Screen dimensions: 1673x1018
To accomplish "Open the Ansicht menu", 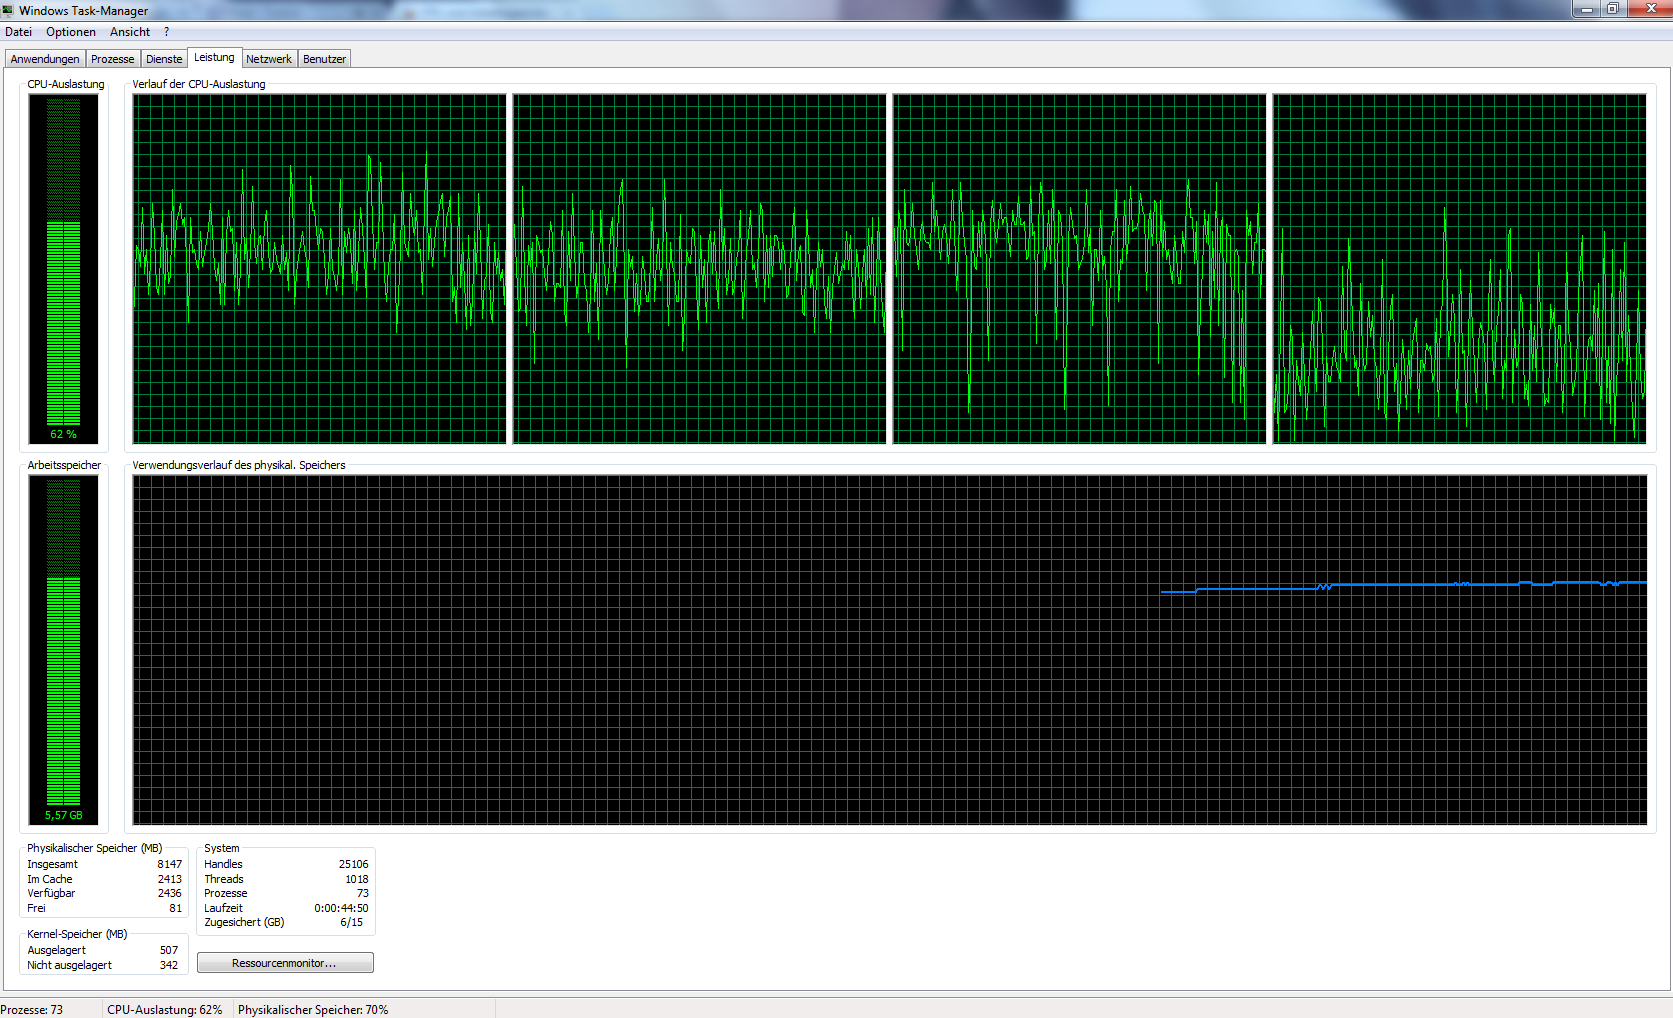I will 130,32.
